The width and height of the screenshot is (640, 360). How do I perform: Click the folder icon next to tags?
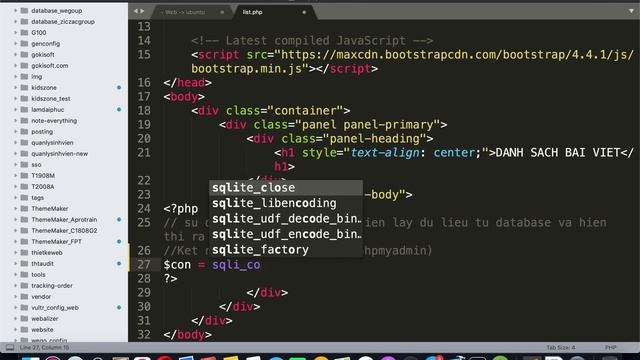(x=24, y=198)
